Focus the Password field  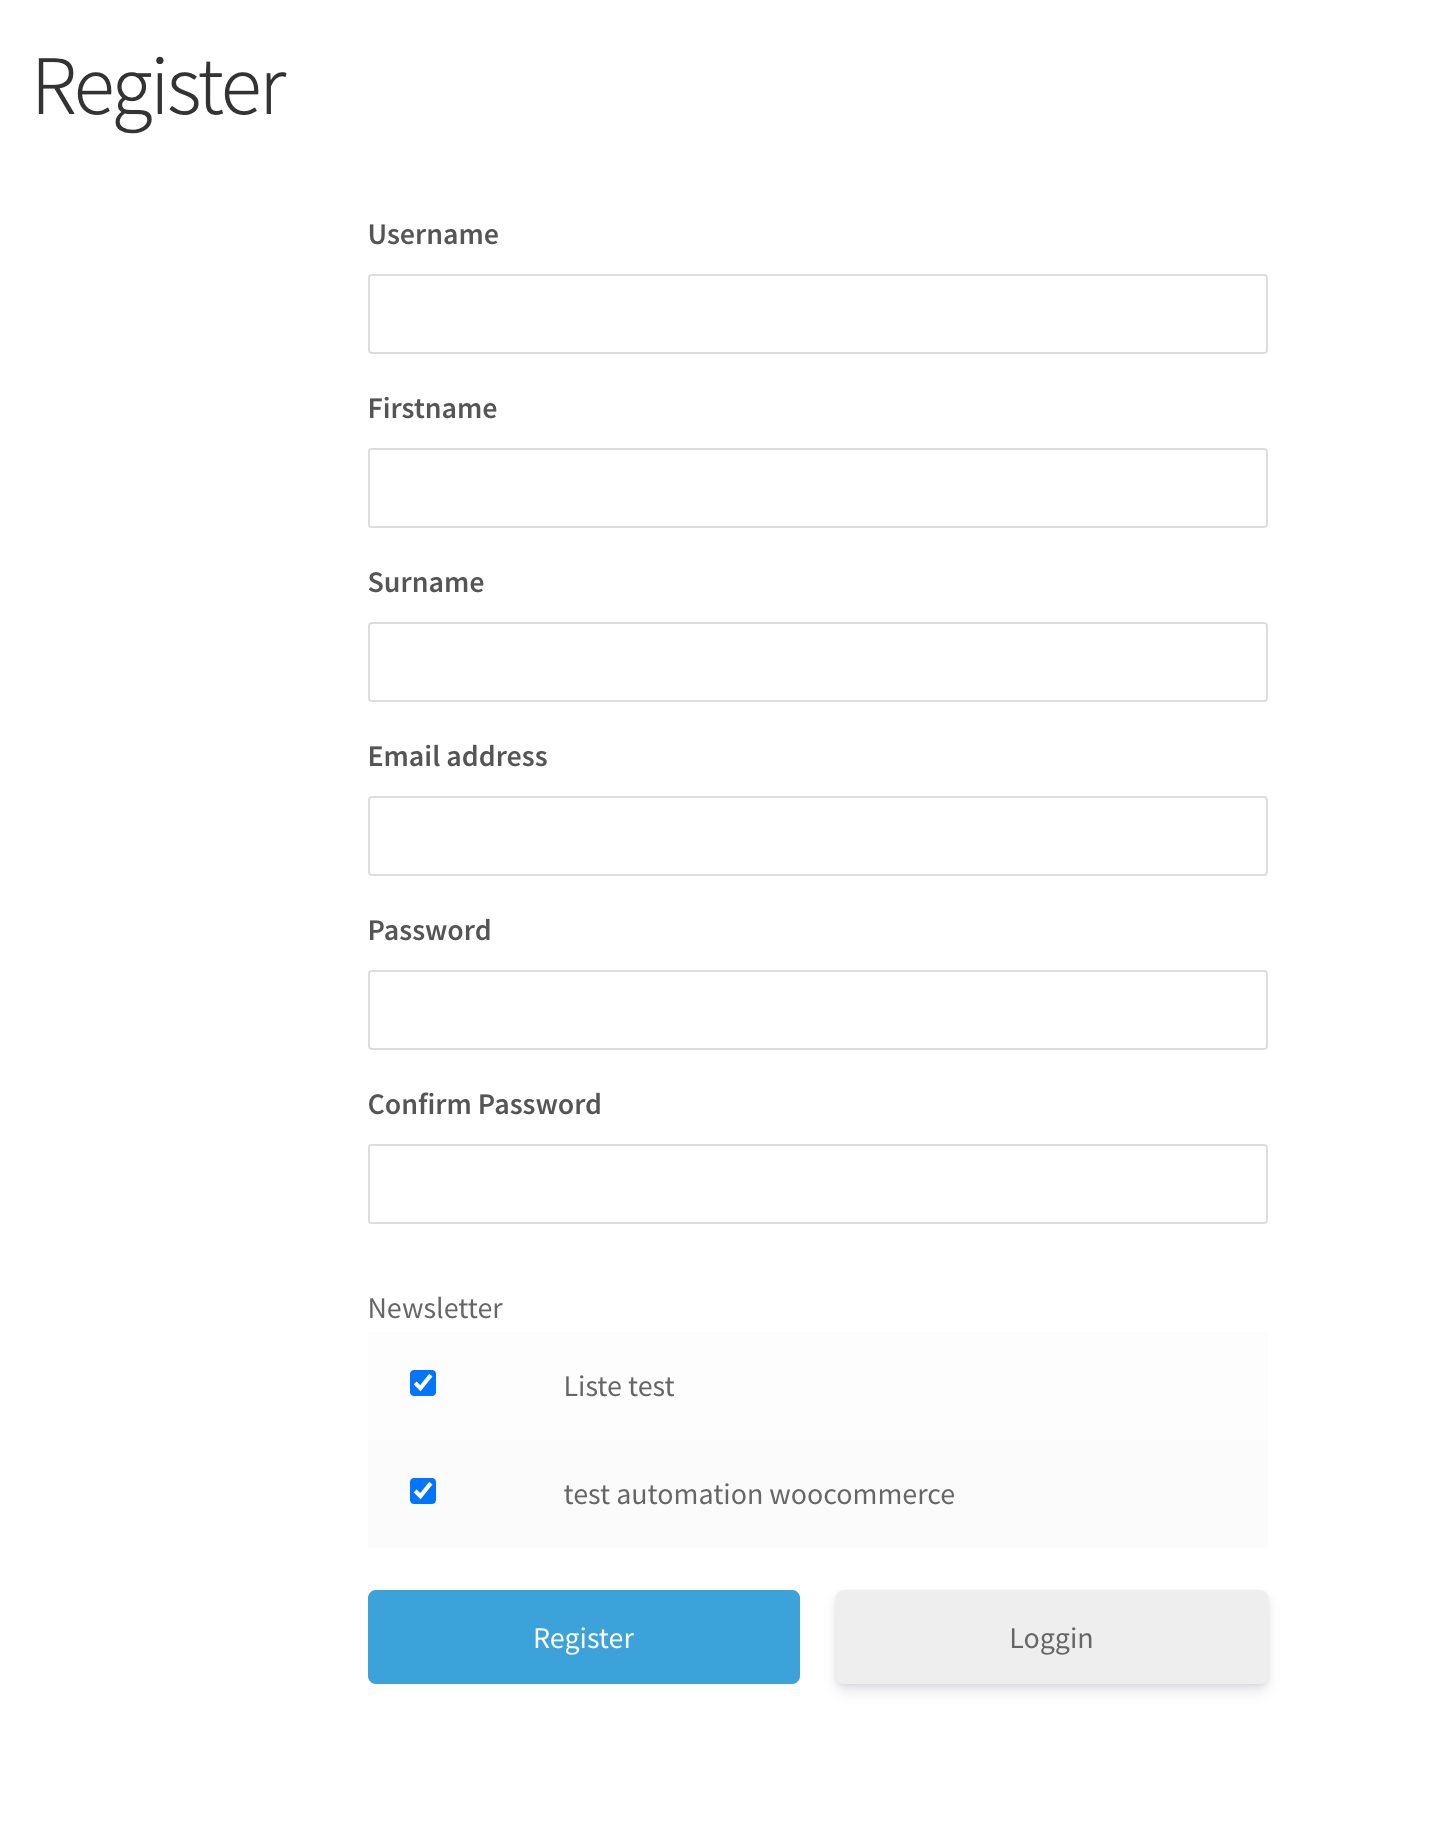tap(817, 1010)
